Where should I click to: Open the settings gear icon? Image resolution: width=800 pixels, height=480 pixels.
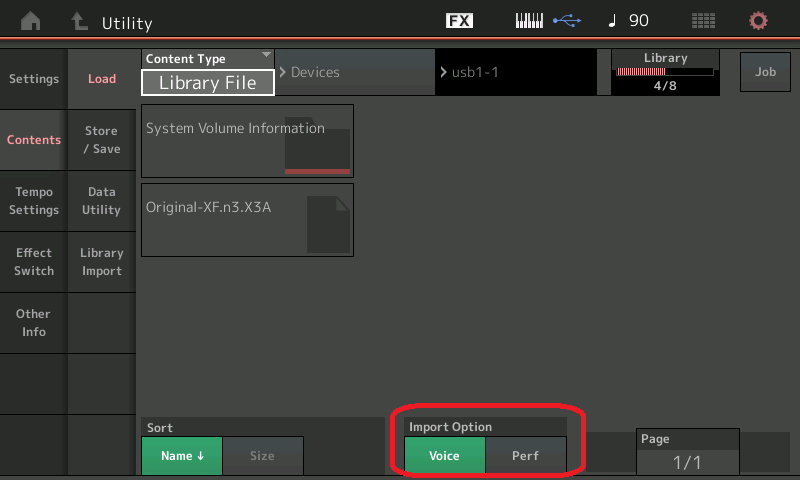759,21
